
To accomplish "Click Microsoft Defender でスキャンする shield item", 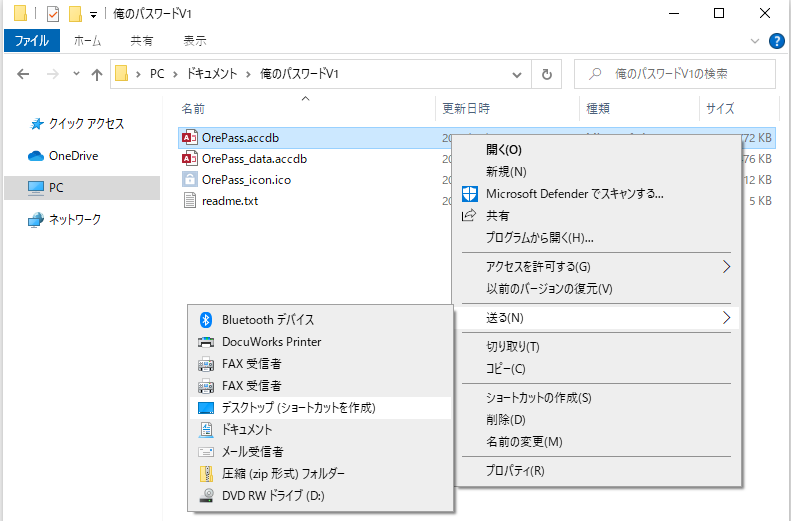I will tap(574, 193).
